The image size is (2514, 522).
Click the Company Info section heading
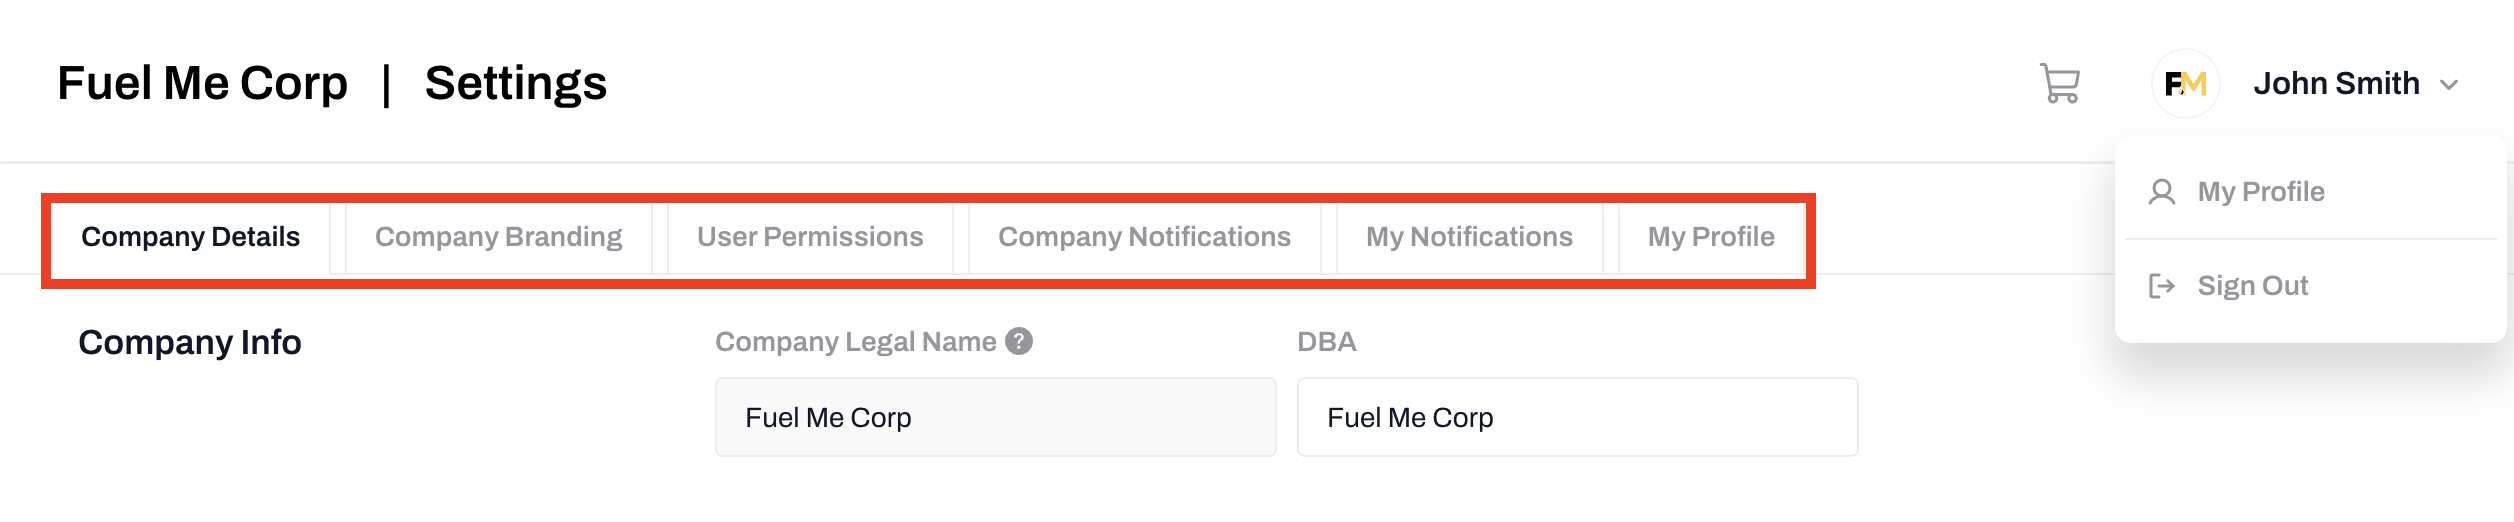[x=190, y=343]
